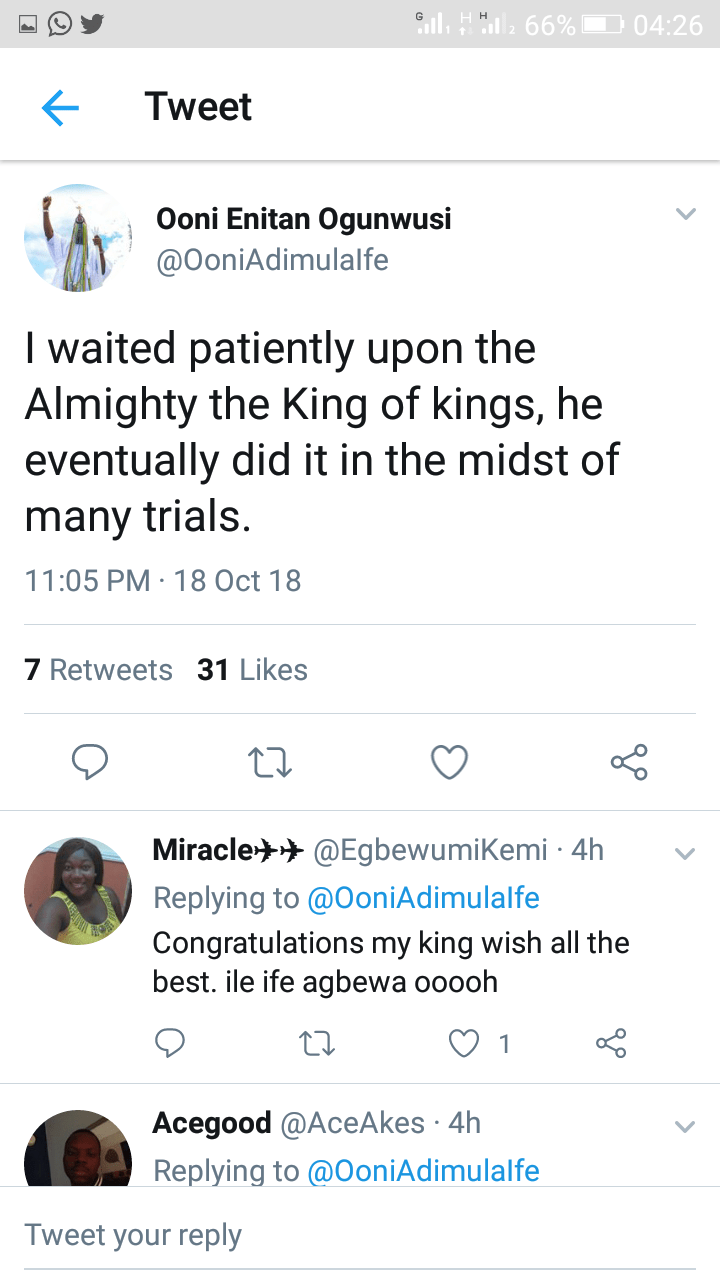Viewport: 720px width, 1280px height.
Task: Expand options chevron on Miracle's reply
Action: point(685,853)
